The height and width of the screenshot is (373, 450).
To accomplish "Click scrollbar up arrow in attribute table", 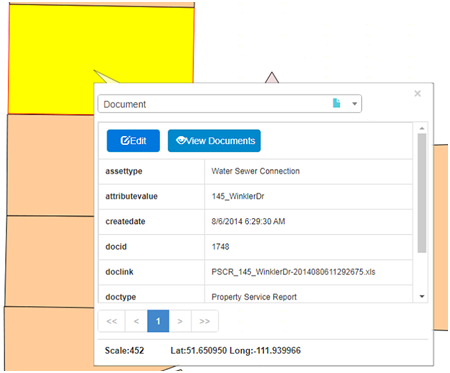I will pos(422,128).
